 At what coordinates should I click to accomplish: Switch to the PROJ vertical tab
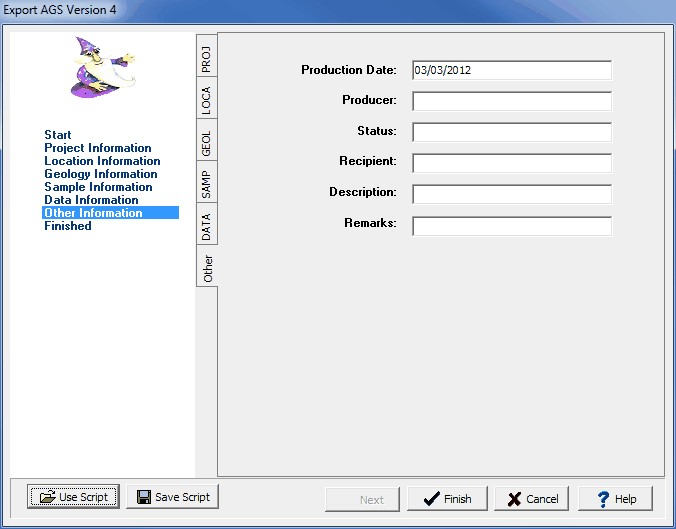[x=206, y=58]
